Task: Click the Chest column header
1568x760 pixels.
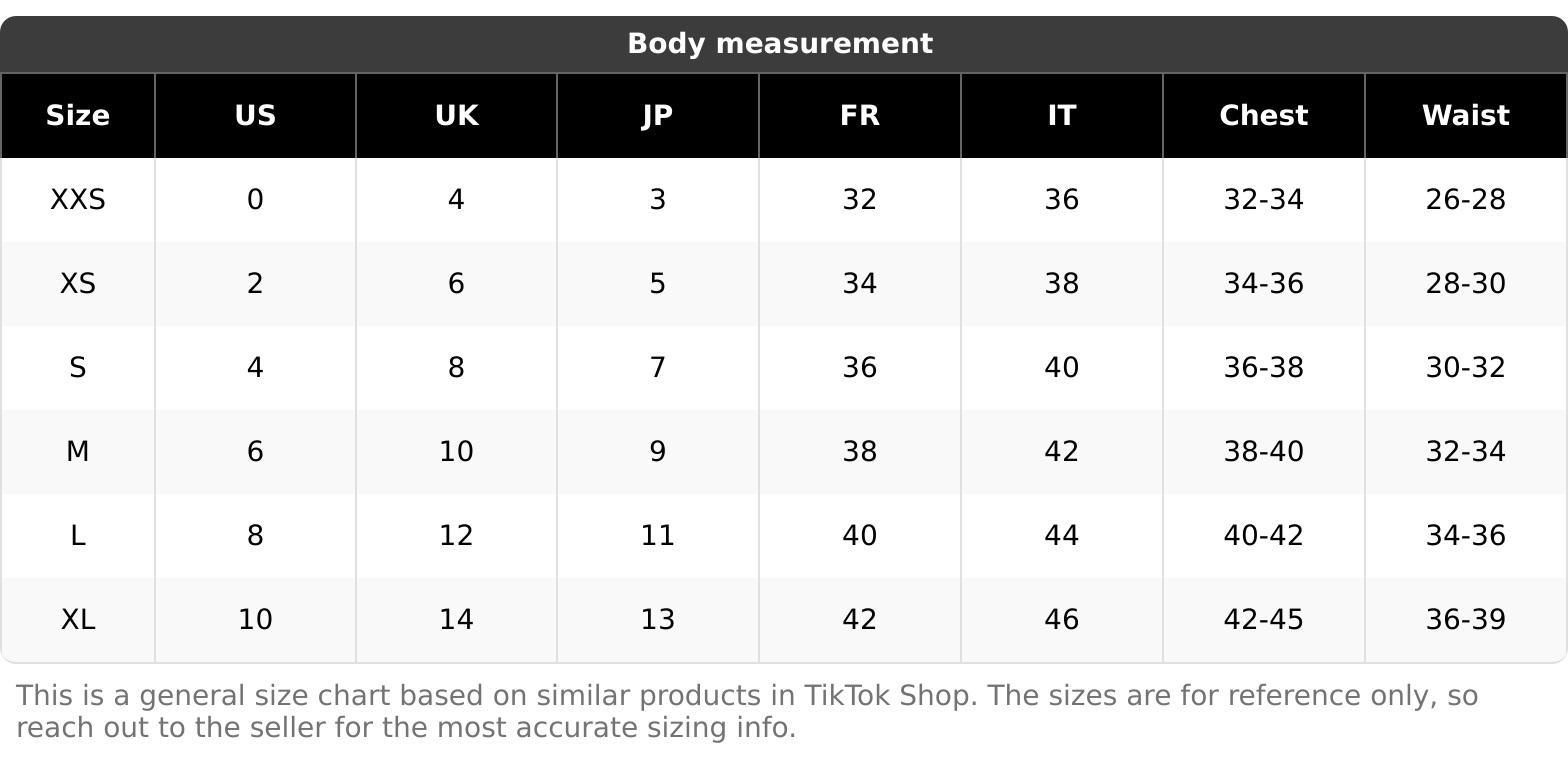Action: 1263,116
